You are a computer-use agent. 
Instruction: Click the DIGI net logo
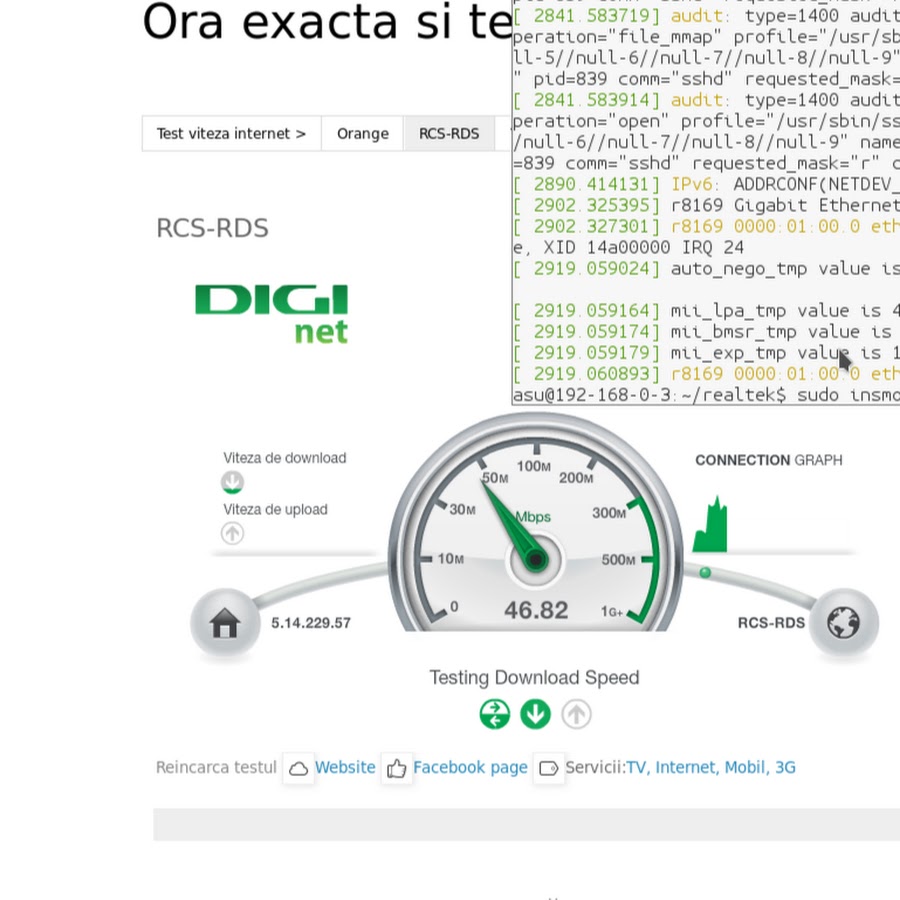click(271, 314)
